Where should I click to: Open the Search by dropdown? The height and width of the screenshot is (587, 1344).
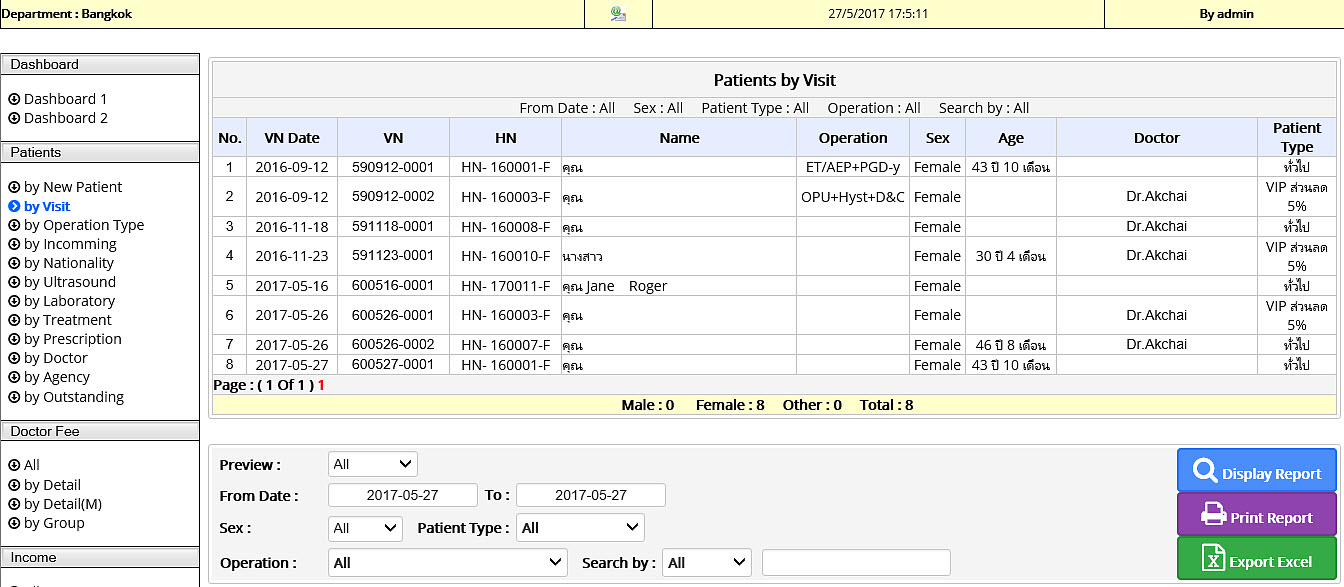[707, 563]
